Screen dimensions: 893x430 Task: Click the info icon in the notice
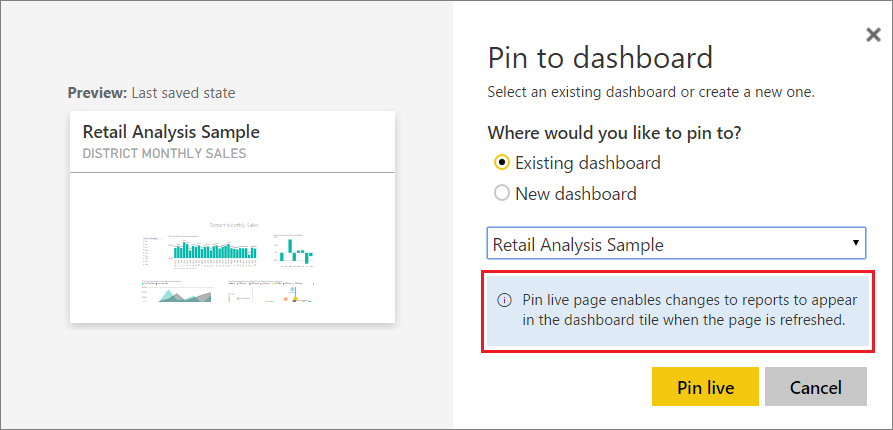tap(504, 300)
